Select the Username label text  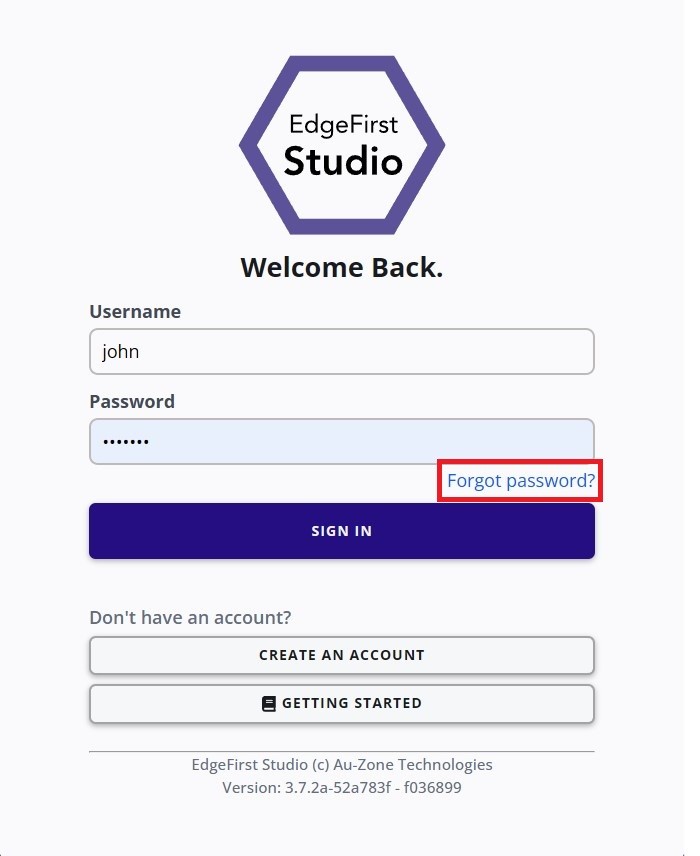pyautogui.click(x=135, y=311)
